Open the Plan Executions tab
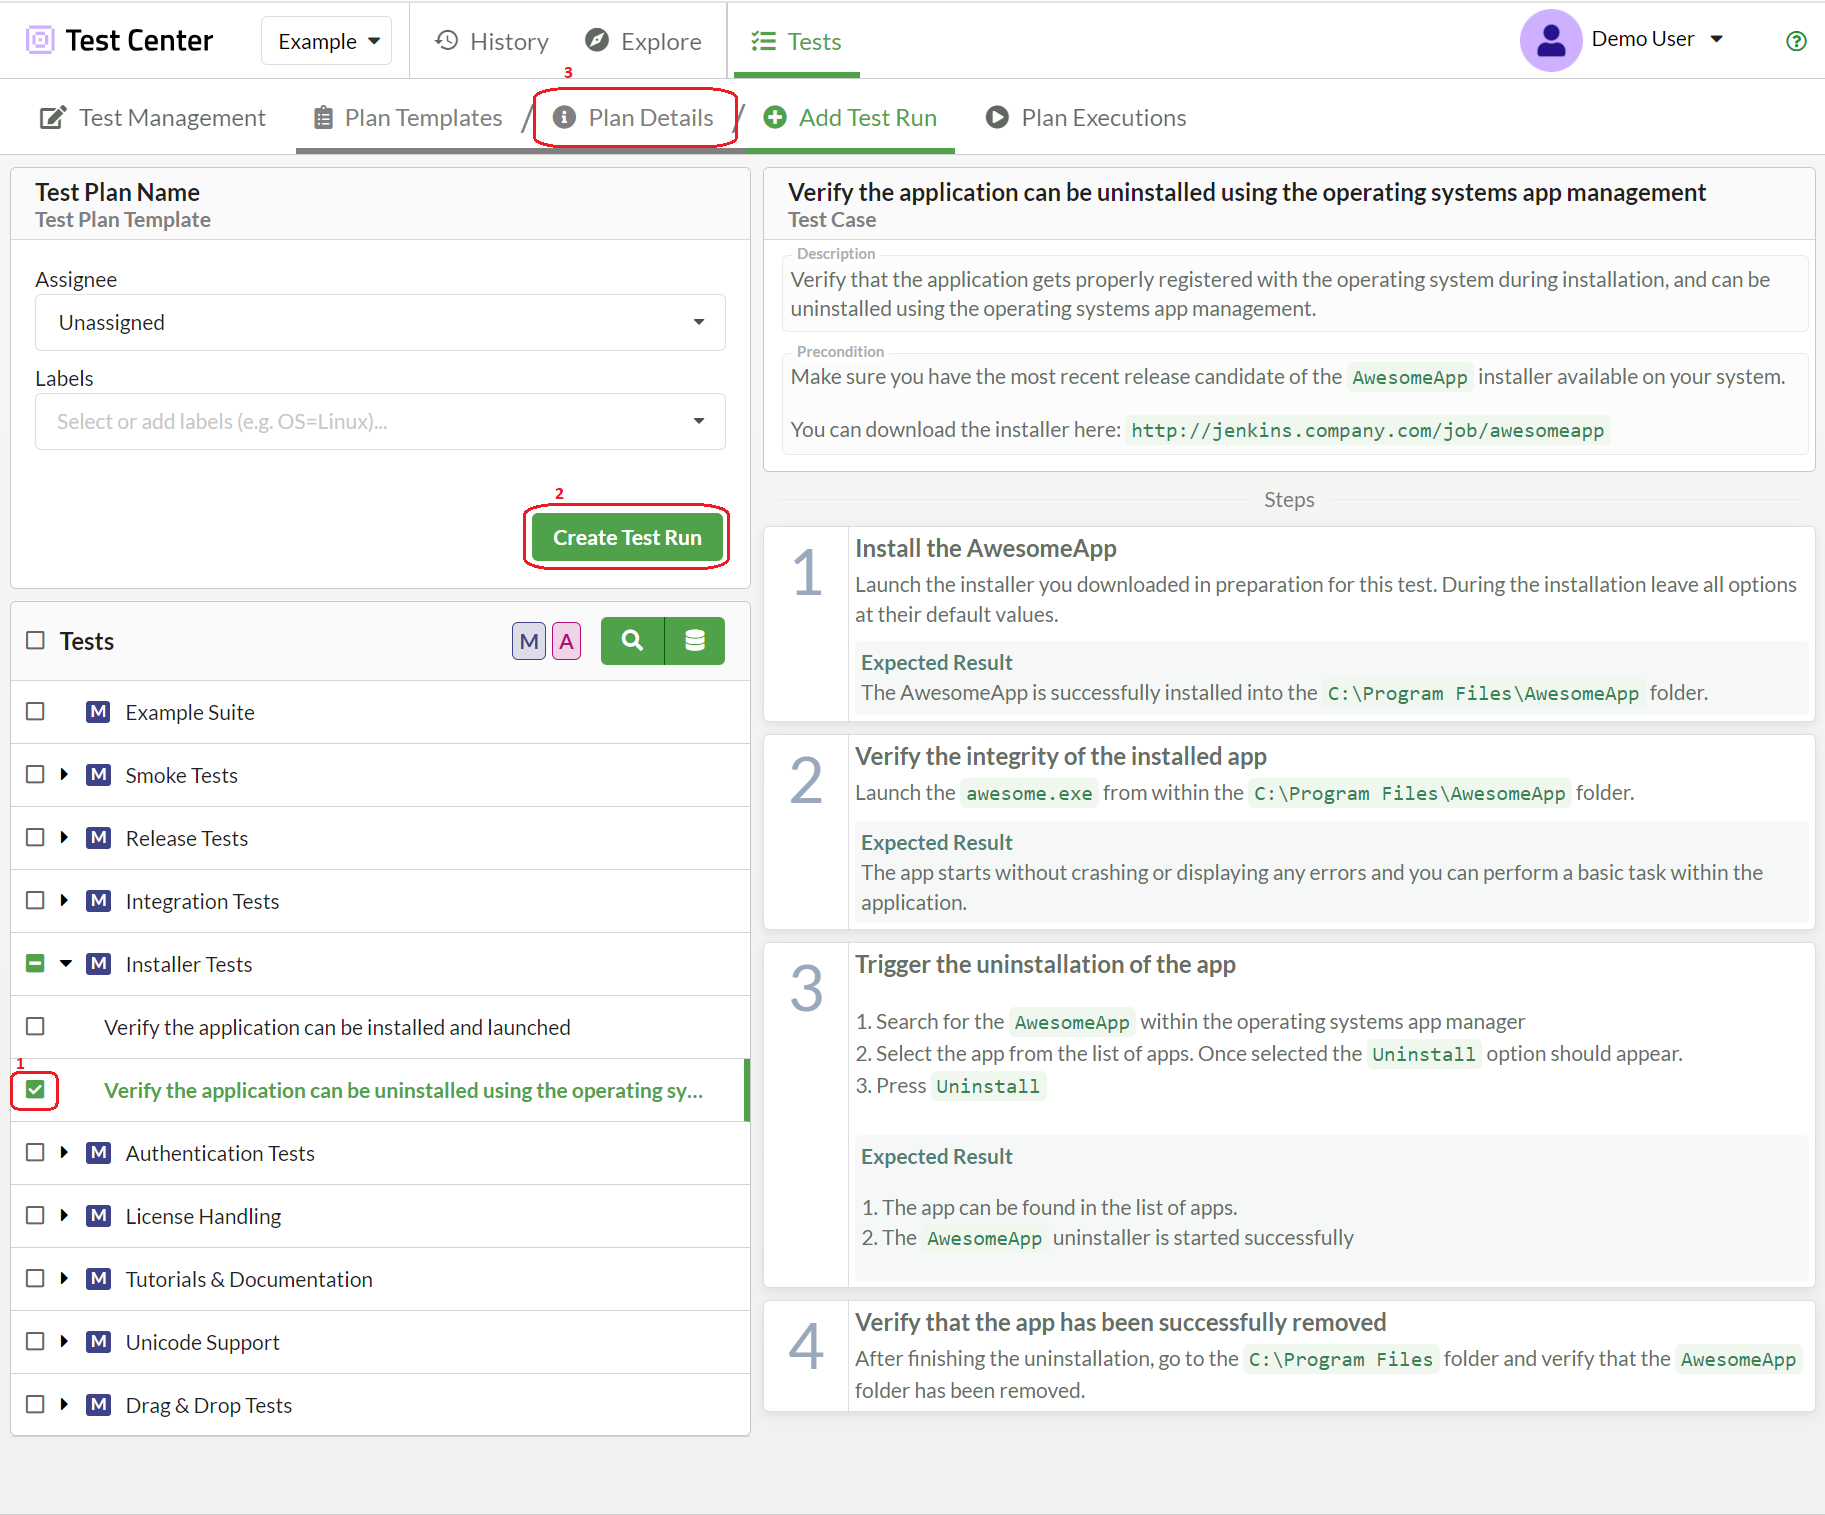The width and height of the screenshot is (1825, 1515). [x=1086, y=118]
